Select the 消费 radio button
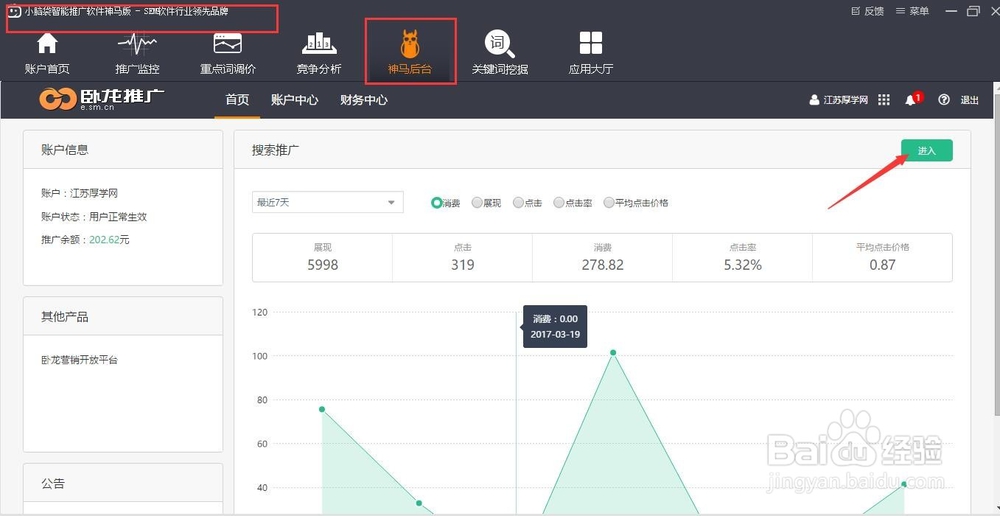Viewport: 1000px width, 516px height. tap(437, 203)
